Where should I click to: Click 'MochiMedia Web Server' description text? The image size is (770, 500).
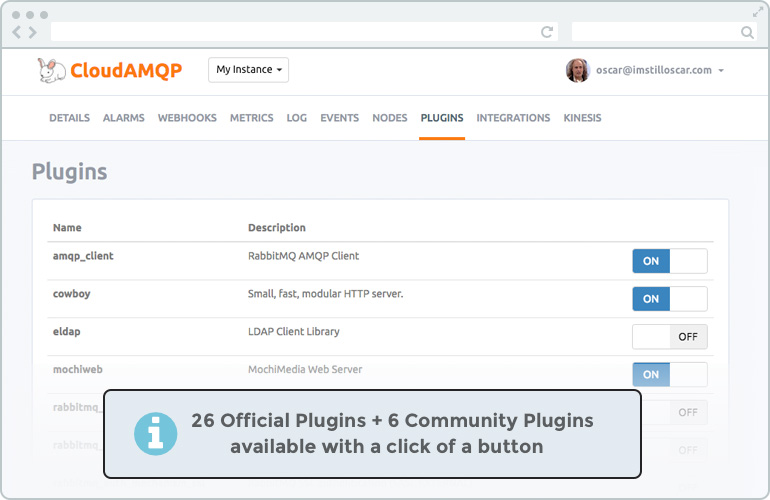point(305,369)
